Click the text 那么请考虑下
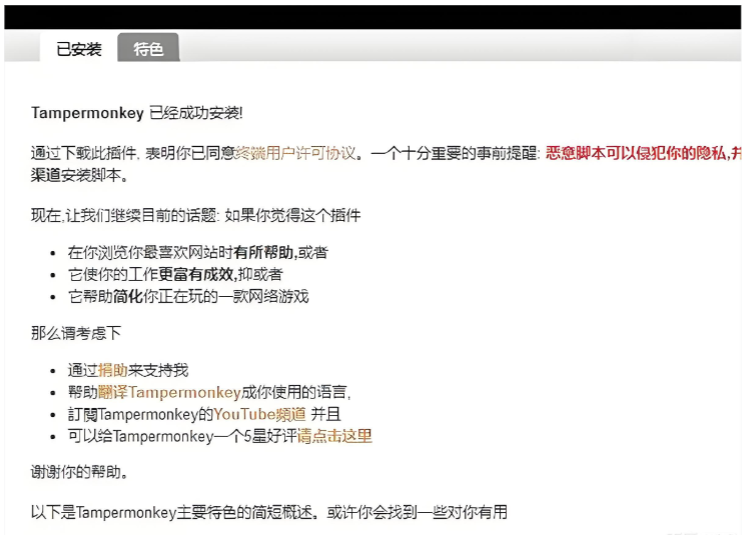 (x=76, y=333)
